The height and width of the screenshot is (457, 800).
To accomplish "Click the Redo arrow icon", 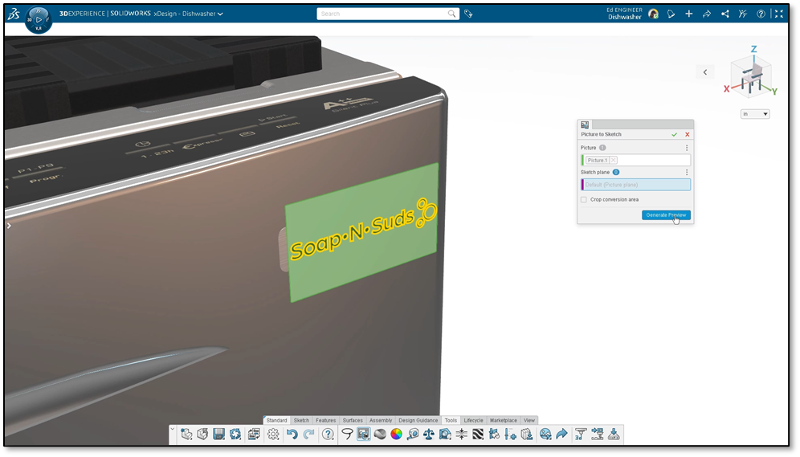I will [x=309, y=434].
